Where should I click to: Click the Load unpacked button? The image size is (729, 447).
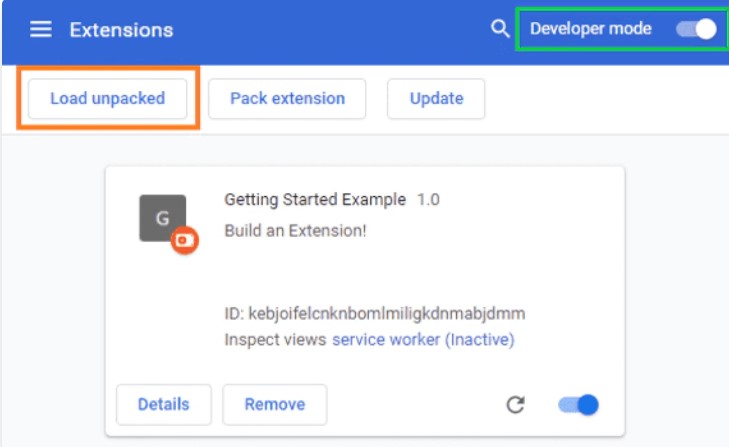coord(107,99)
